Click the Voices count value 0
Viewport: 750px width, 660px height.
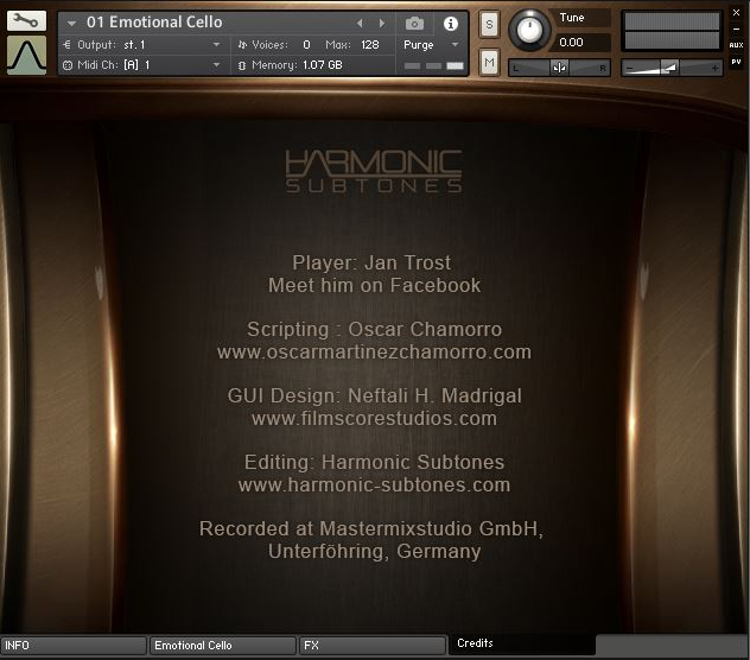click(x=307, y=44)
